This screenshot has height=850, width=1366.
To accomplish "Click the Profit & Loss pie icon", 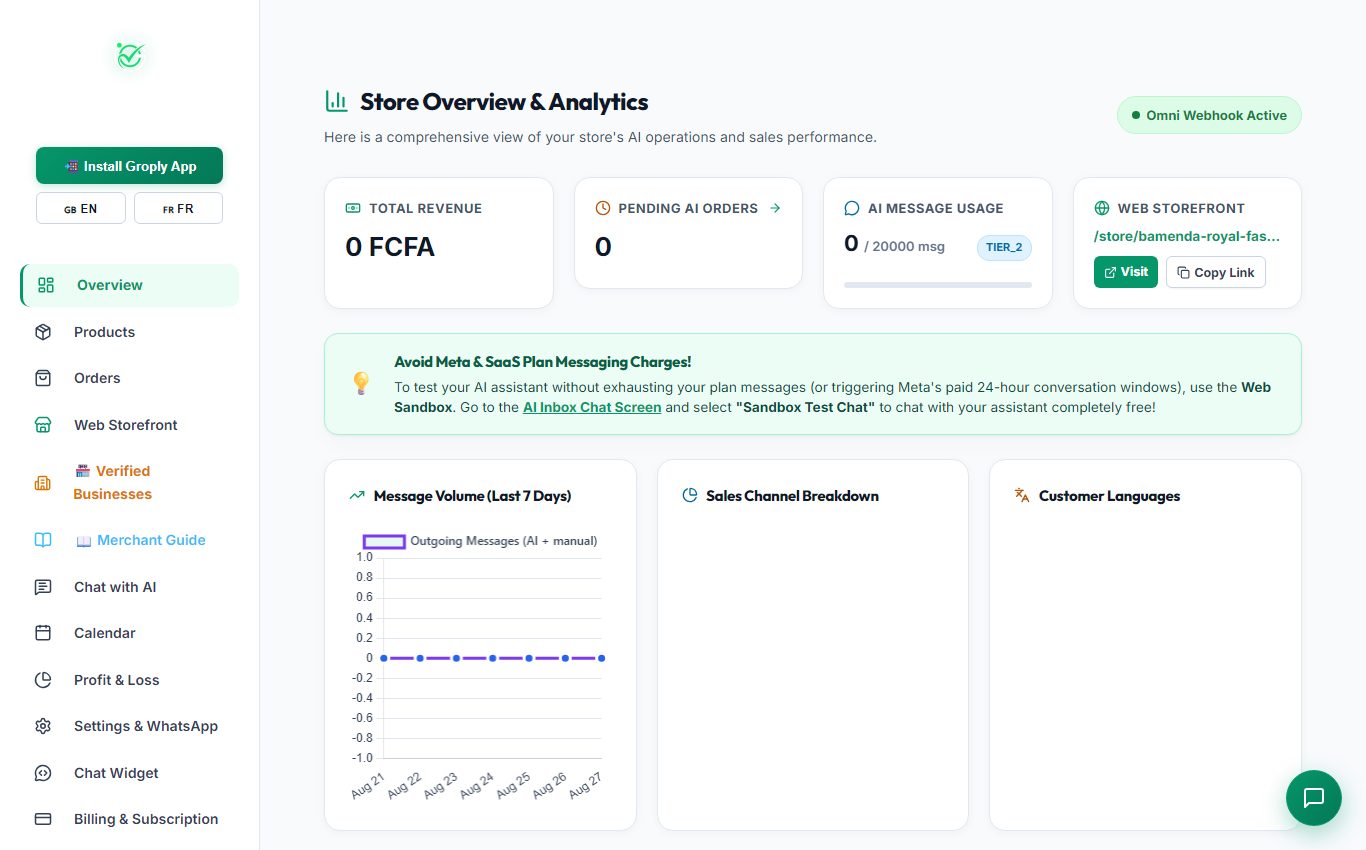I will (43, 680).
